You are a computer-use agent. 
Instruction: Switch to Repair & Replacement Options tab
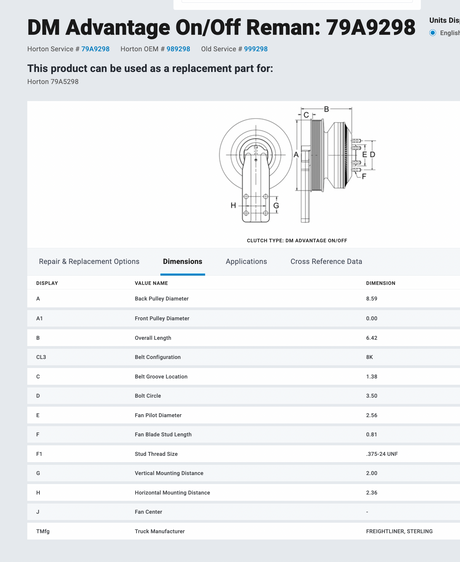pos(89,262)
